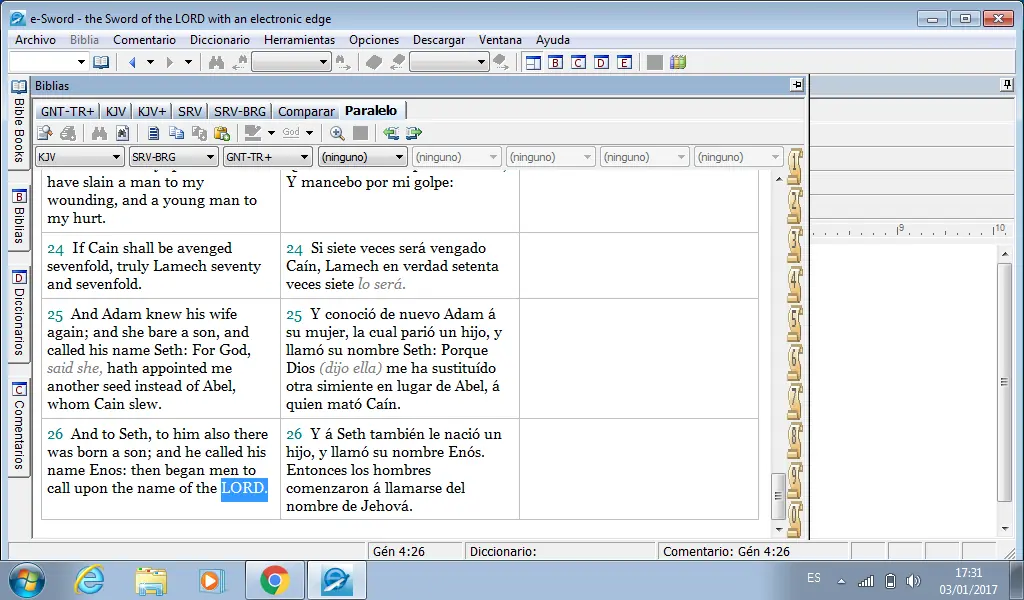Image resolution: width=1024 pixels, height=600 pixels.
Task: Toggle the Bible window B icon
Action: click(556, 63)
